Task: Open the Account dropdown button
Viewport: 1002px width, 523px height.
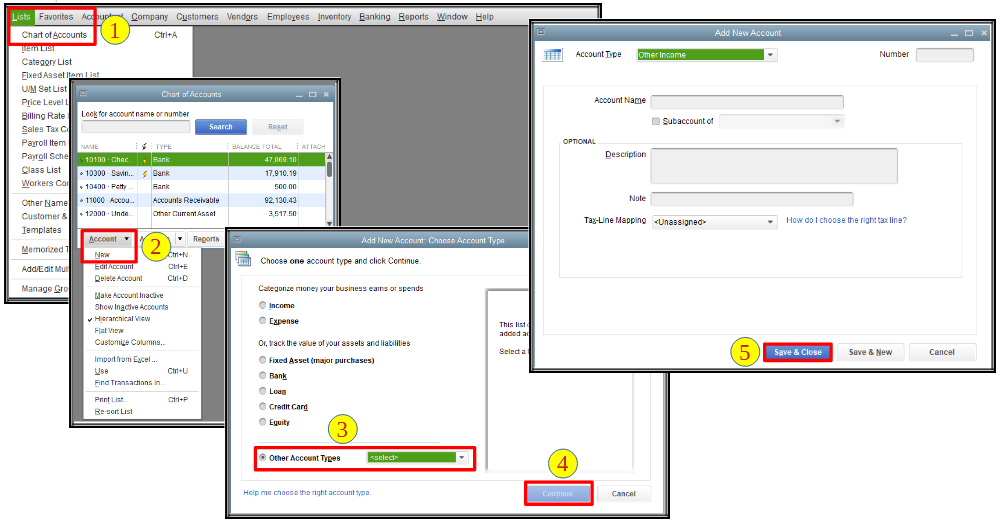Action: 109,239
